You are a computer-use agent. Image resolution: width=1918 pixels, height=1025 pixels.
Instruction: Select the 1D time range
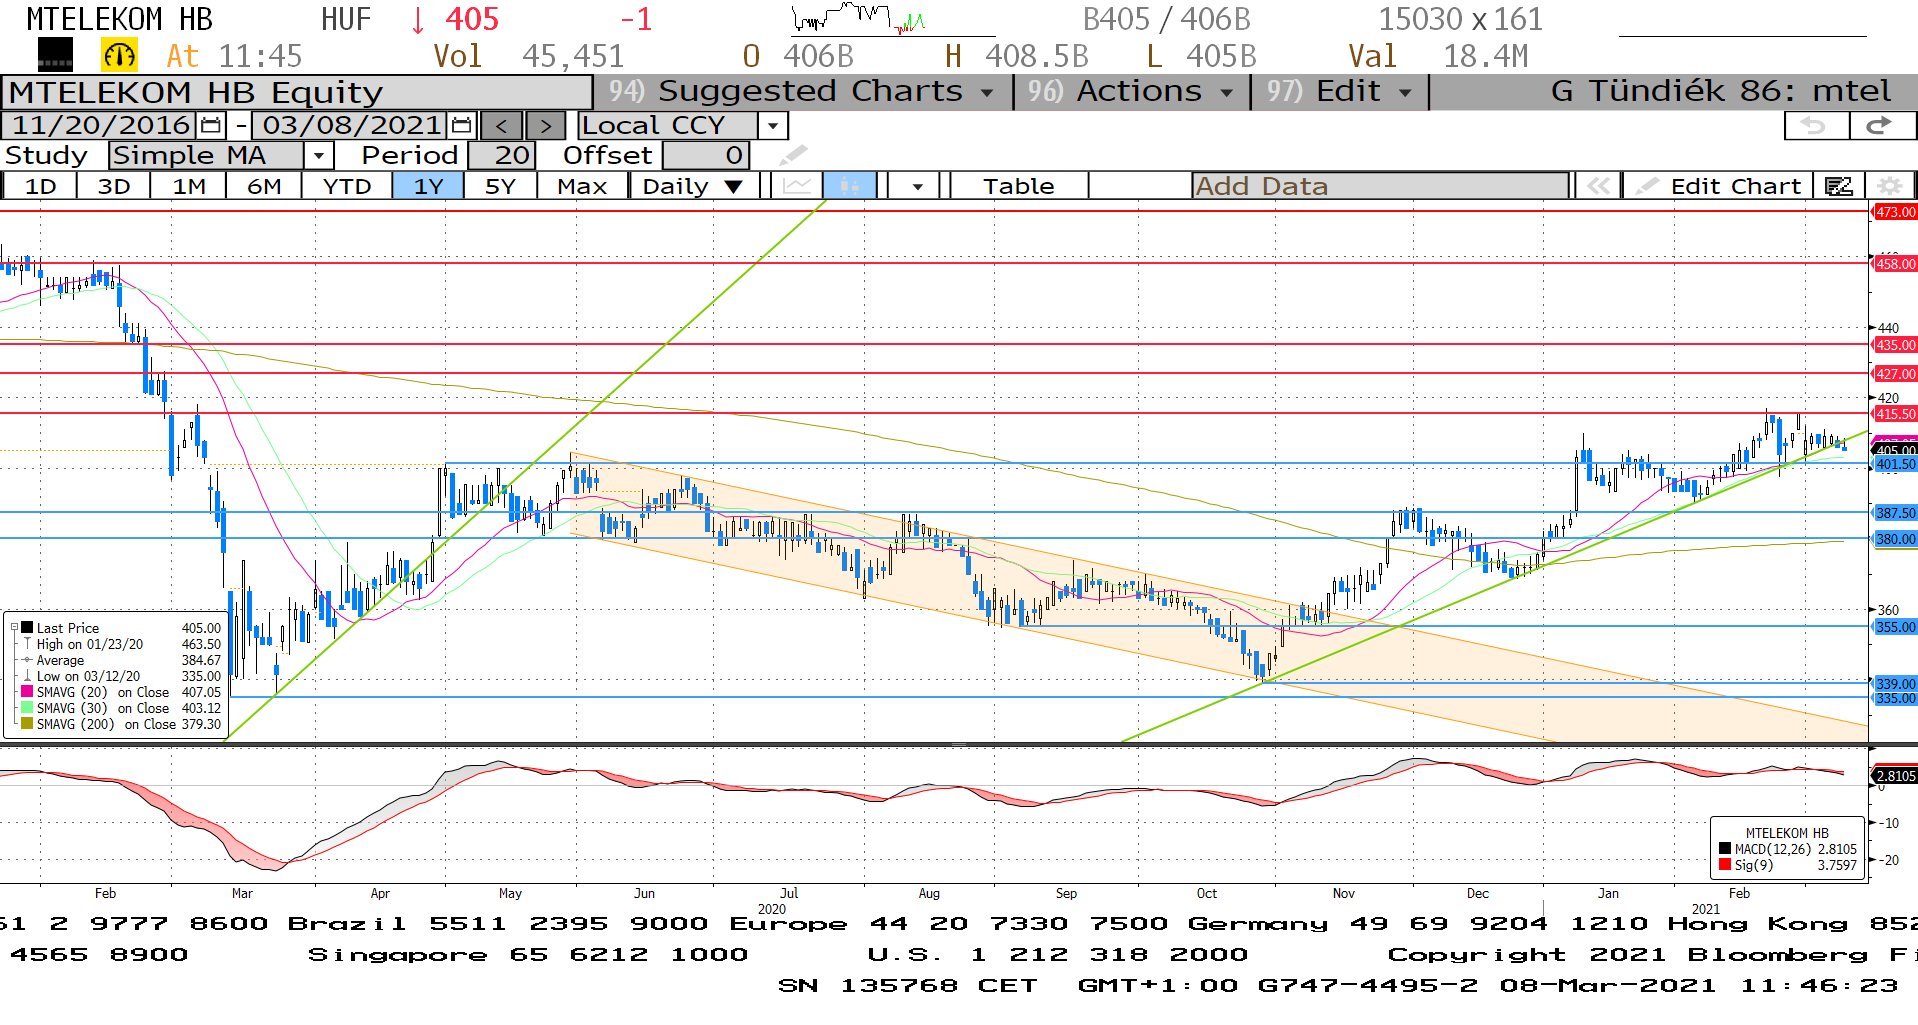click(x=41, y=186)
